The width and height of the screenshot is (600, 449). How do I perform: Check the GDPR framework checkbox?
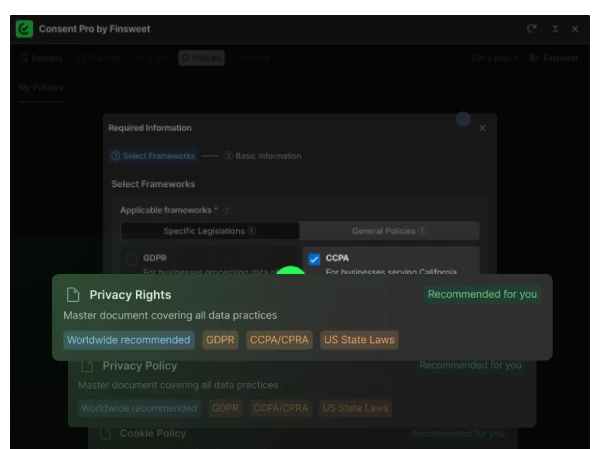[132, 259]
